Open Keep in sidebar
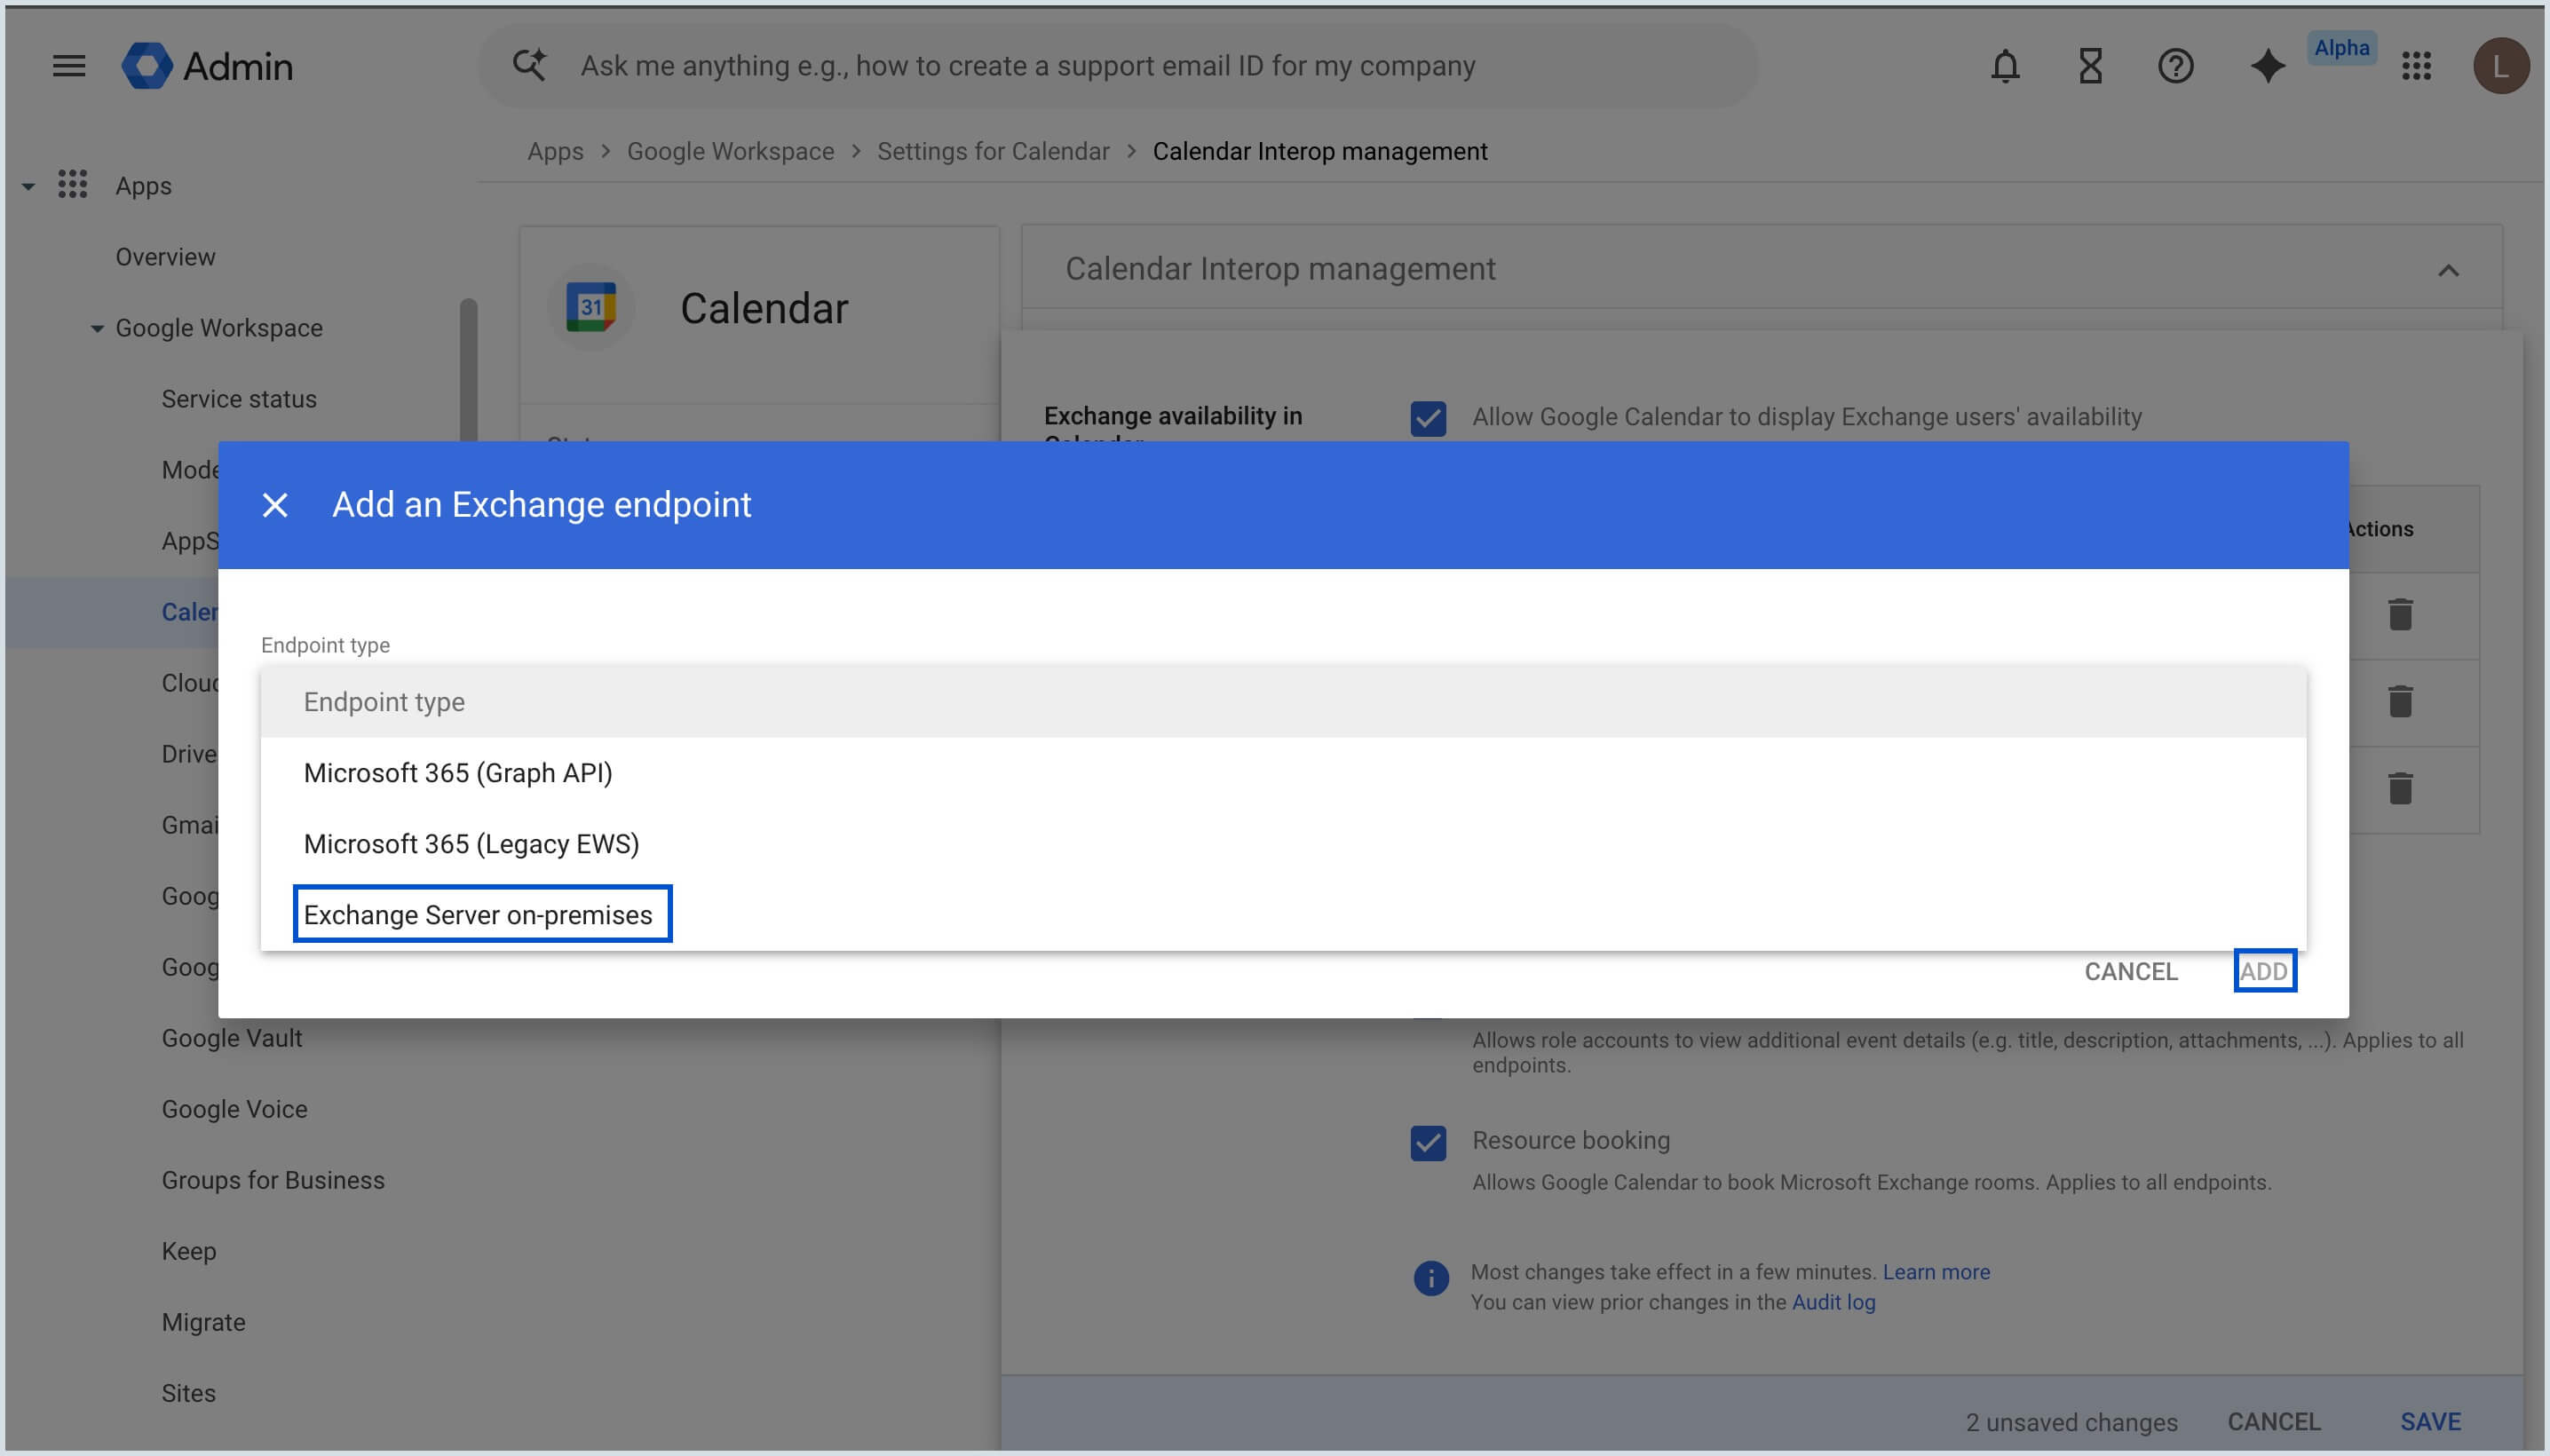The height and width of the screenshot is (1456, 2550). 189,1251
